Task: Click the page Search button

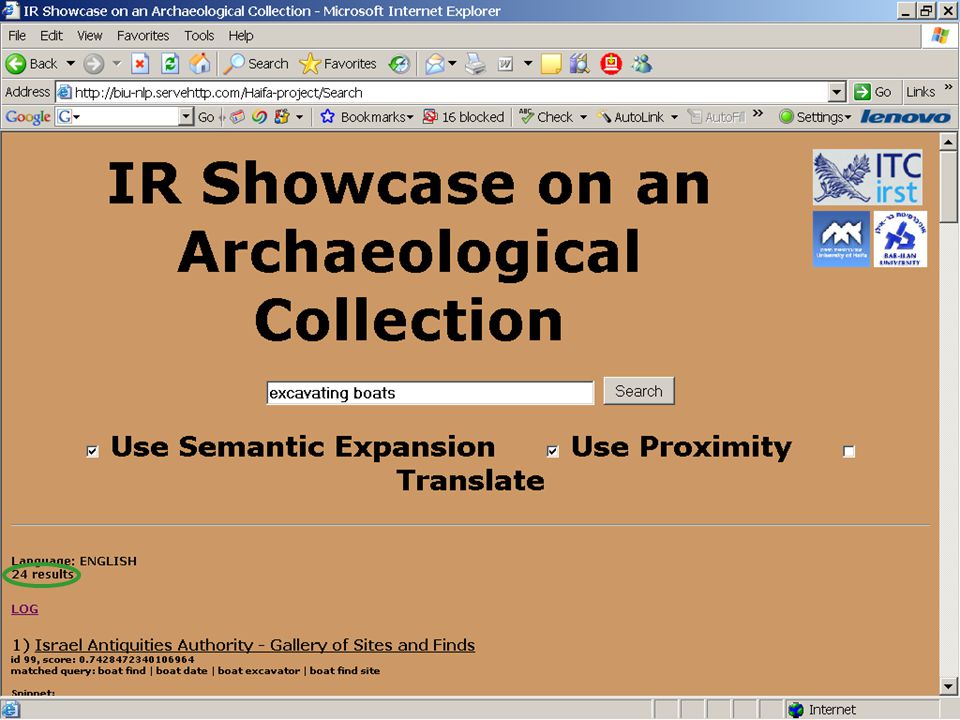Action: (639, 391)
